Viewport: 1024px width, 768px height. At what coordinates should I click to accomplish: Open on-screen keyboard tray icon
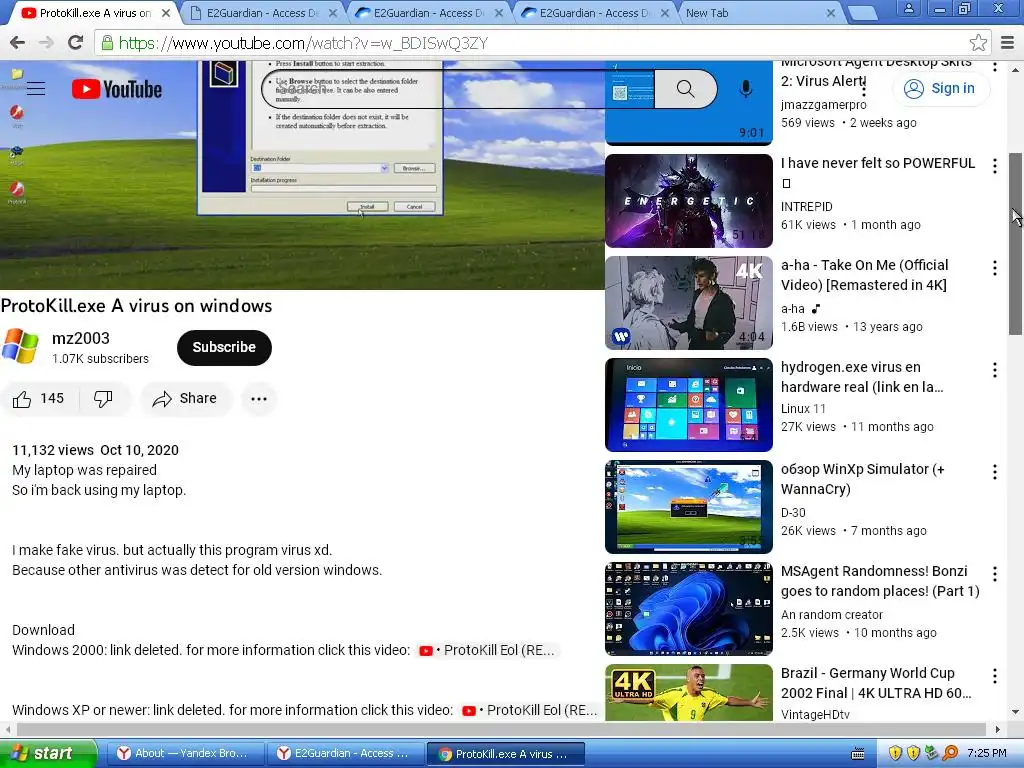click(858, 754)
